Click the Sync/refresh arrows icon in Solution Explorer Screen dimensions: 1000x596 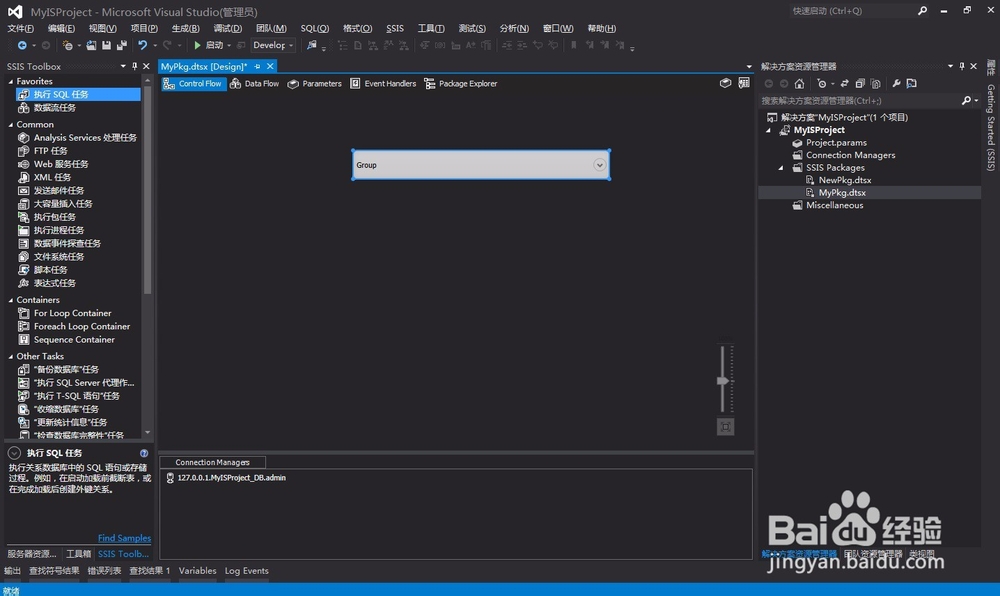point(844,84)
